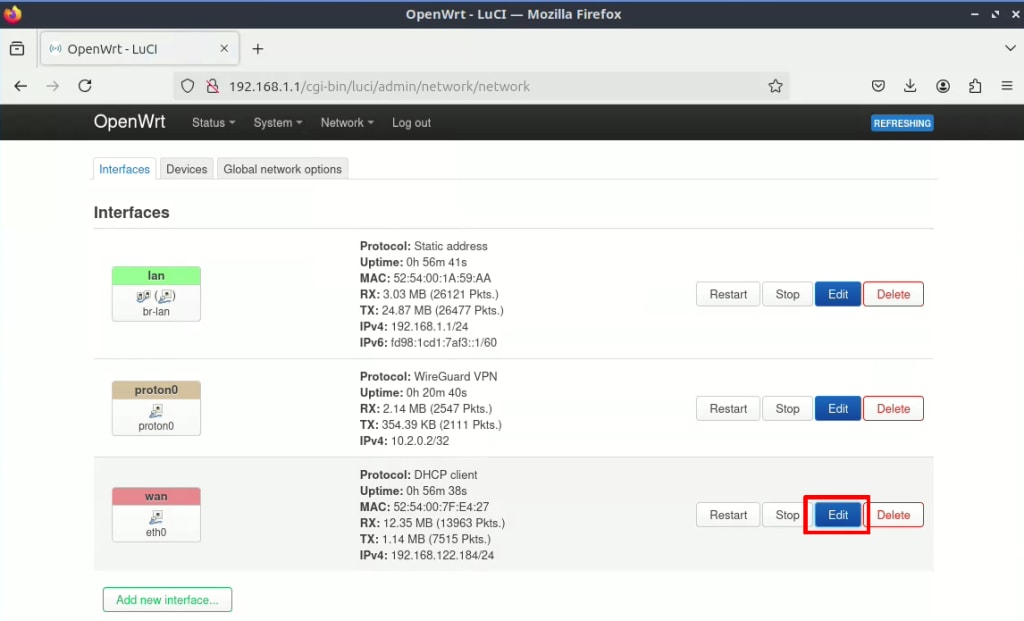Open the System dropdown menu

pyautogui.click(x=278, y=123)
